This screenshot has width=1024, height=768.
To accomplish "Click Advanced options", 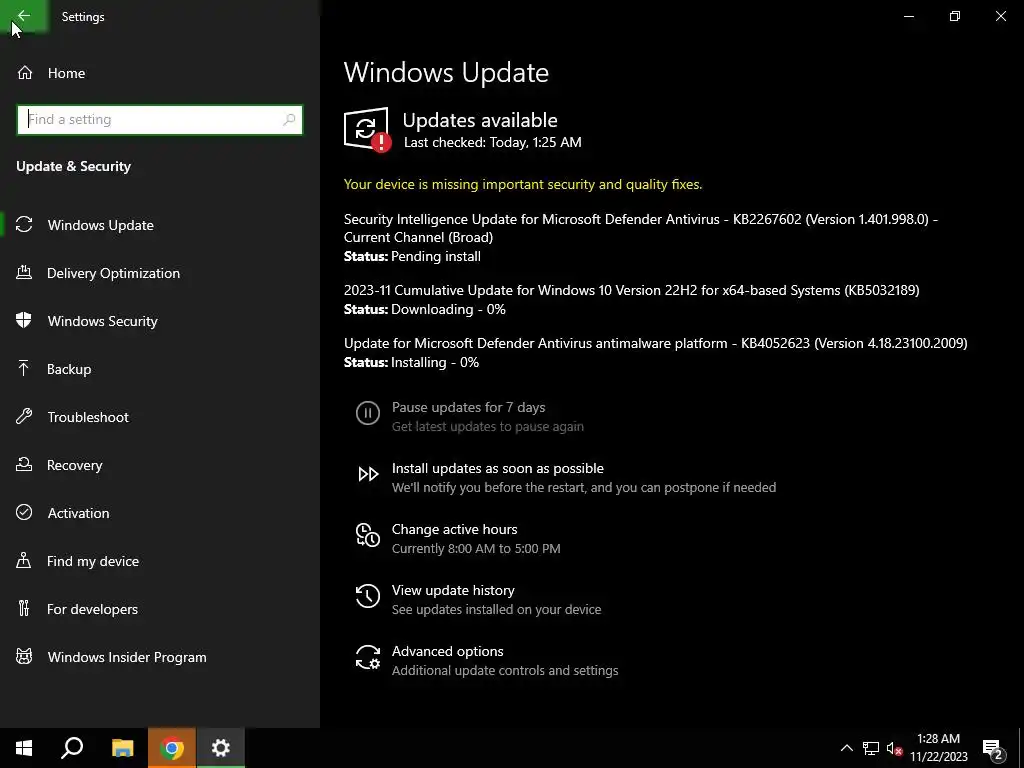I will pos(447,651).
